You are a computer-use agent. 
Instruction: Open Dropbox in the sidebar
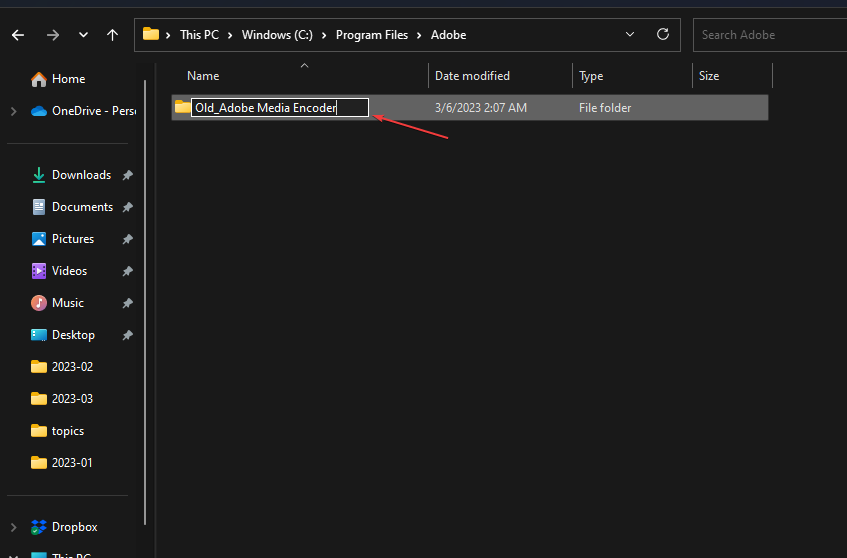pos(75,527)
